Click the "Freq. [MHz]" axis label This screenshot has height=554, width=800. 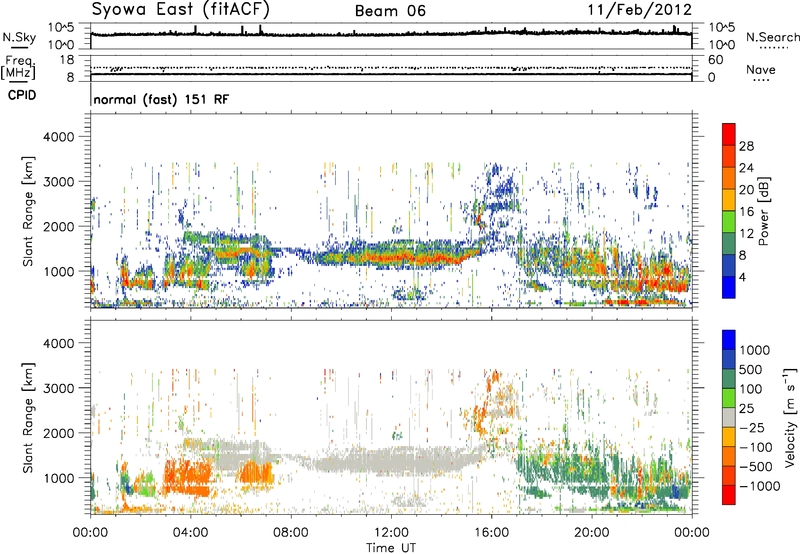[18, 67]
